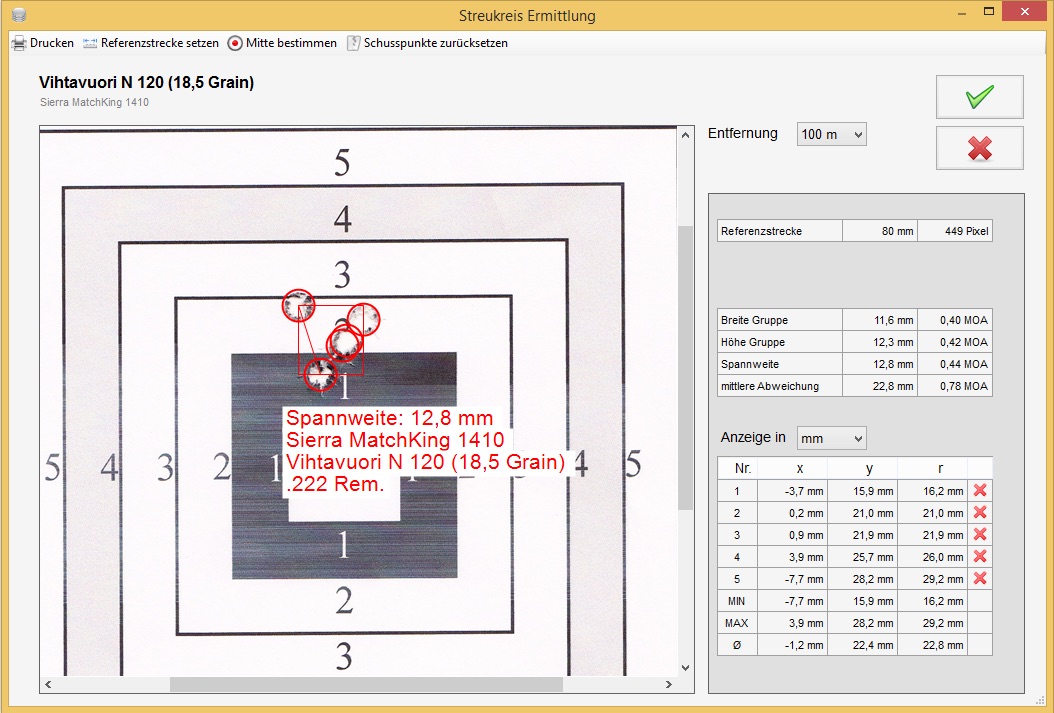Click the scroll left arrow below target

click(48, 685)
